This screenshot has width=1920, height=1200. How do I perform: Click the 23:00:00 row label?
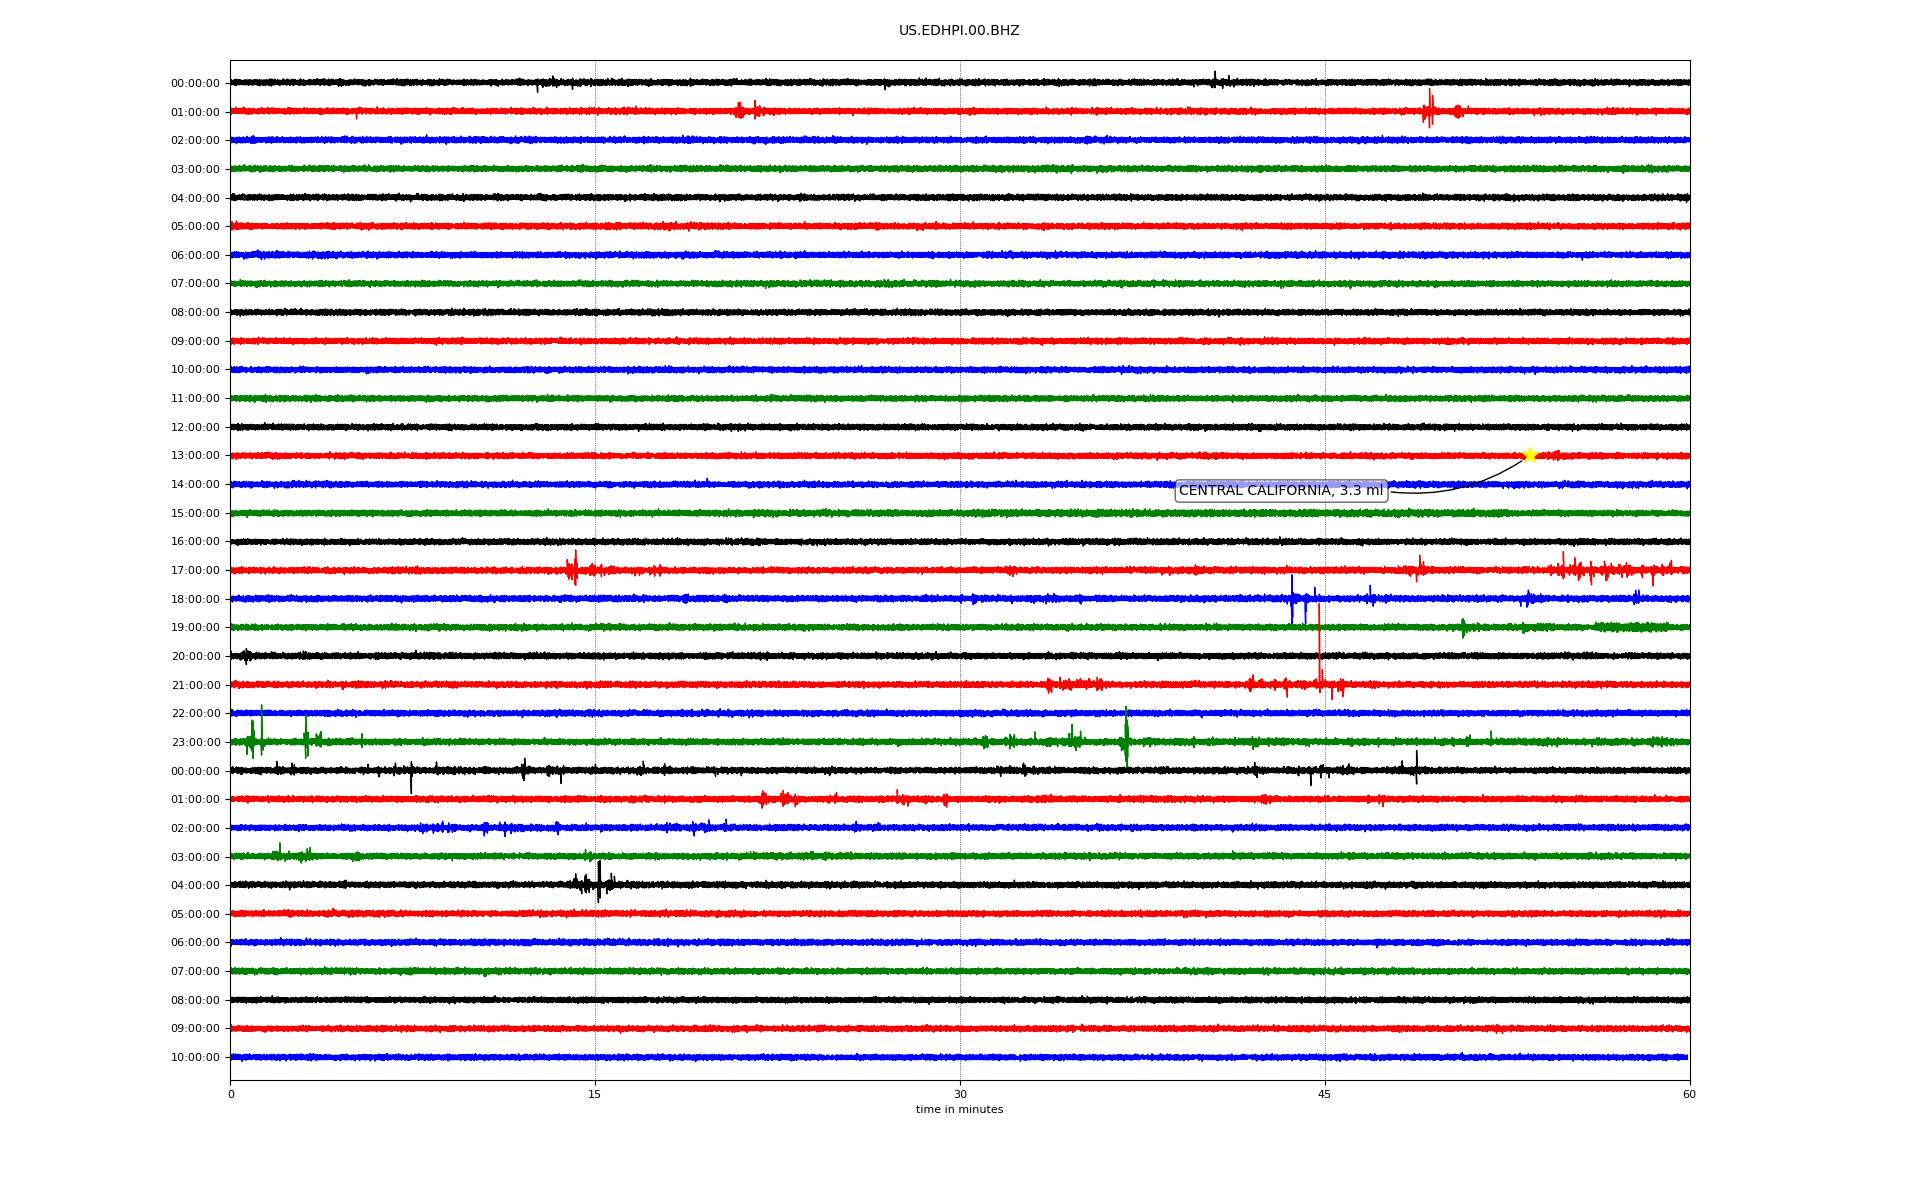[x=195, y=743]
